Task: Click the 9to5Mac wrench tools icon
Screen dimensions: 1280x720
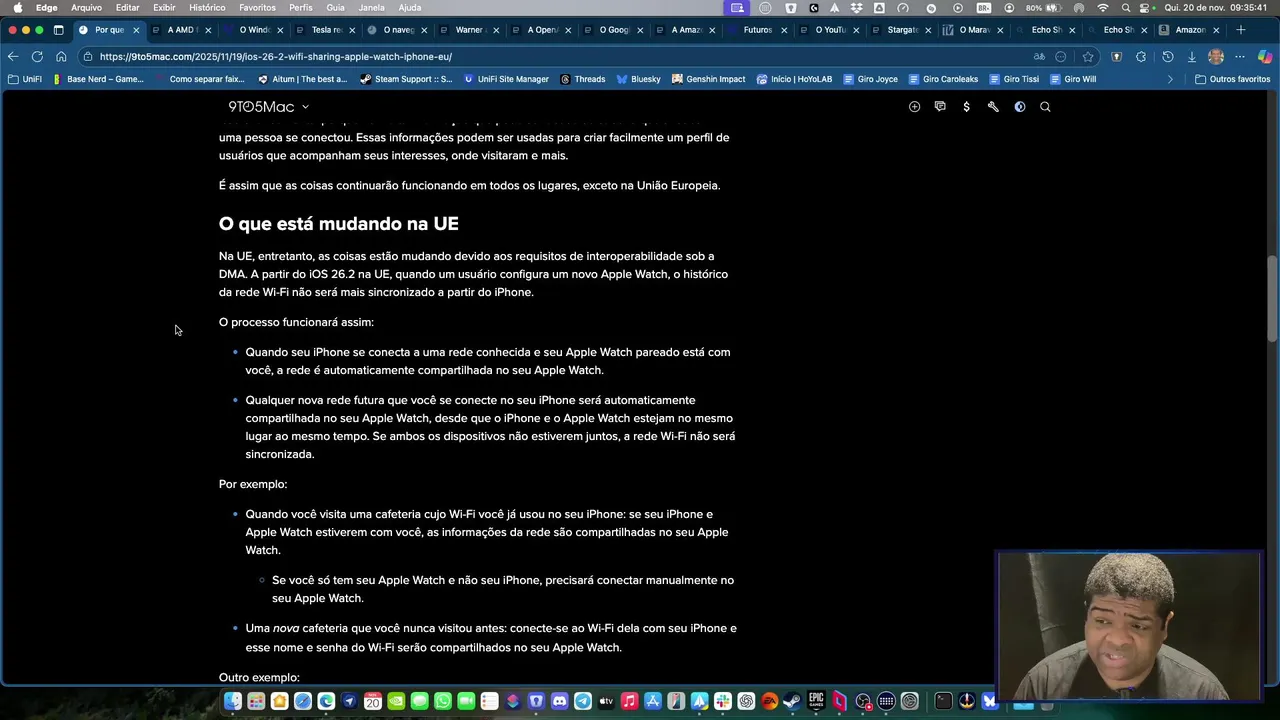Action: (993, 107)
